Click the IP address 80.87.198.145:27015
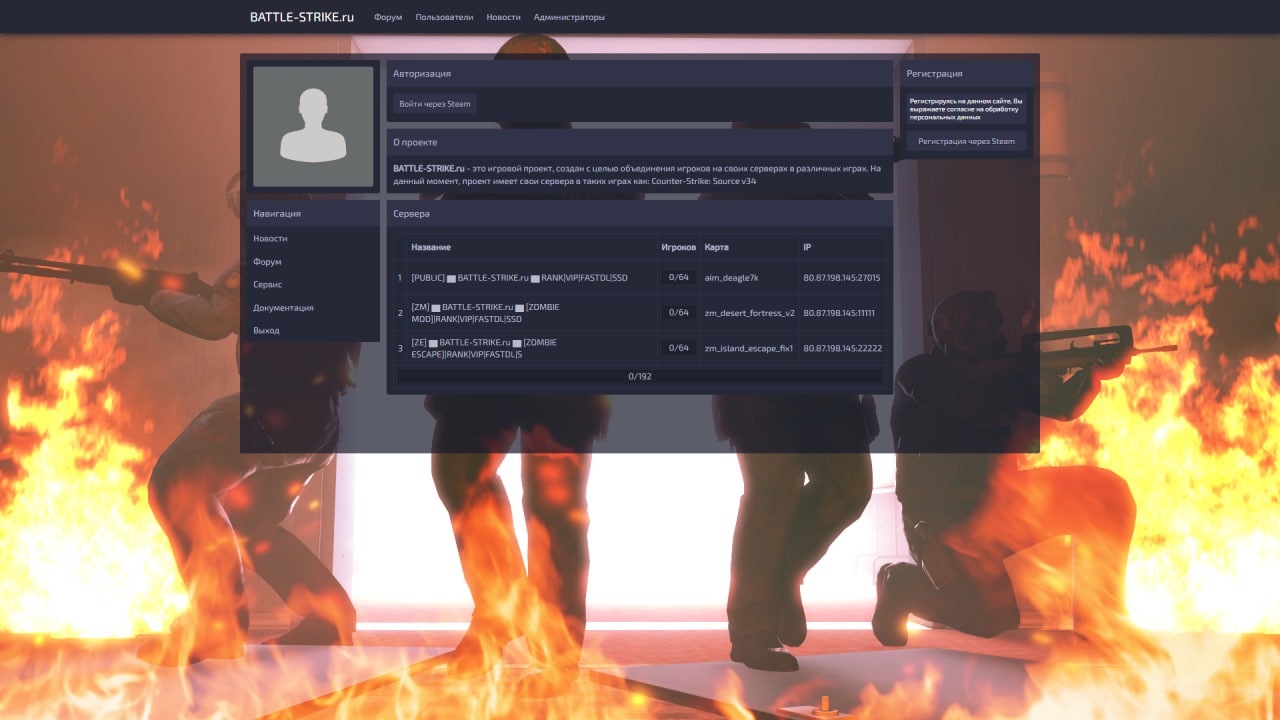This screenshot has width=1280, height=720. 841,278
